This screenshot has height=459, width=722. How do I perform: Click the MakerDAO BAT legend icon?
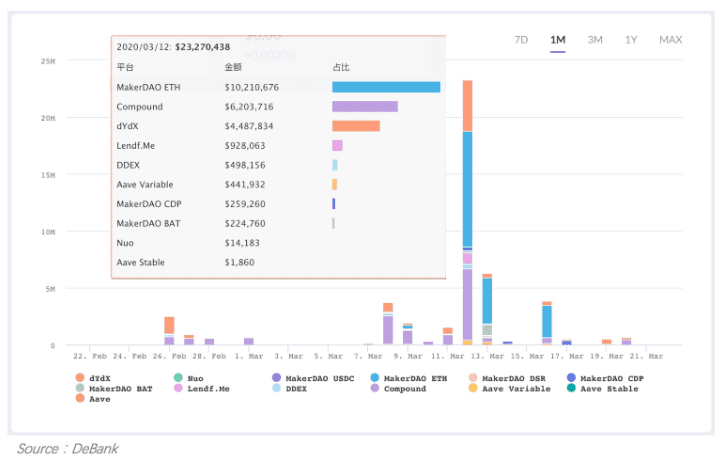80,388
